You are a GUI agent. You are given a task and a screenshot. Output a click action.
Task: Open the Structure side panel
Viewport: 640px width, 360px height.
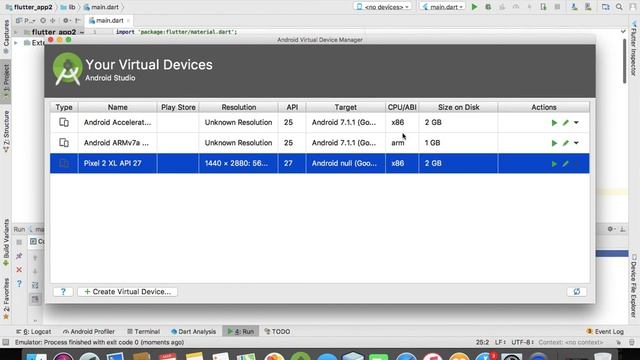6,131
